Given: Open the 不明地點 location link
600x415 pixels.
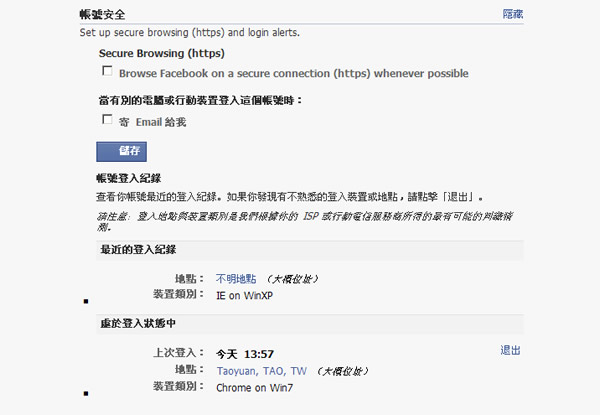Looking at the screenshot, I should point(236,279).
